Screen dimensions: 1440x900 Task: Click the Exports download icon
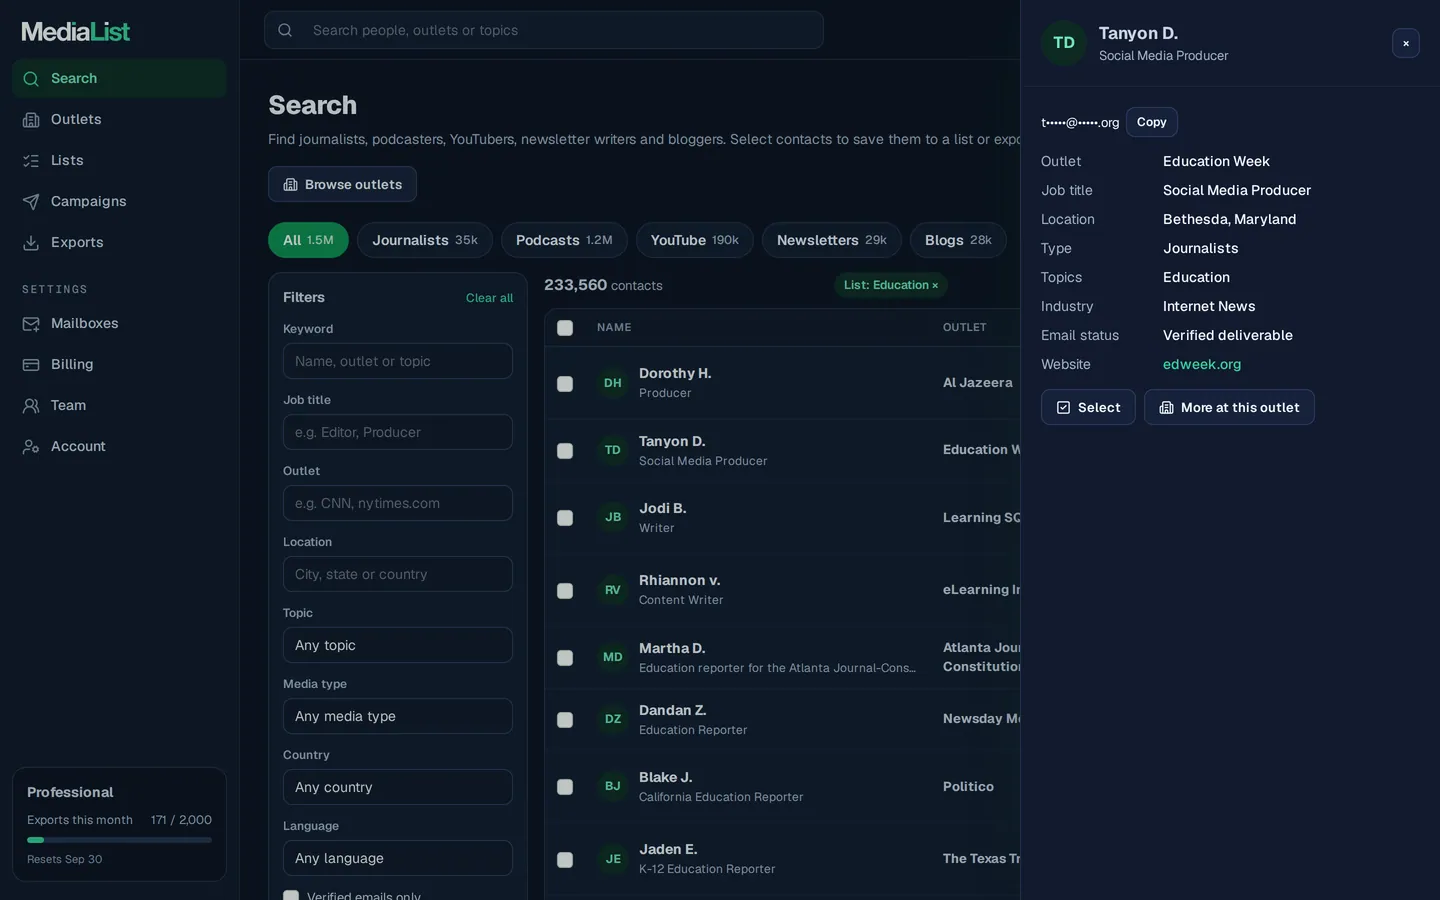tap(31, 243)
